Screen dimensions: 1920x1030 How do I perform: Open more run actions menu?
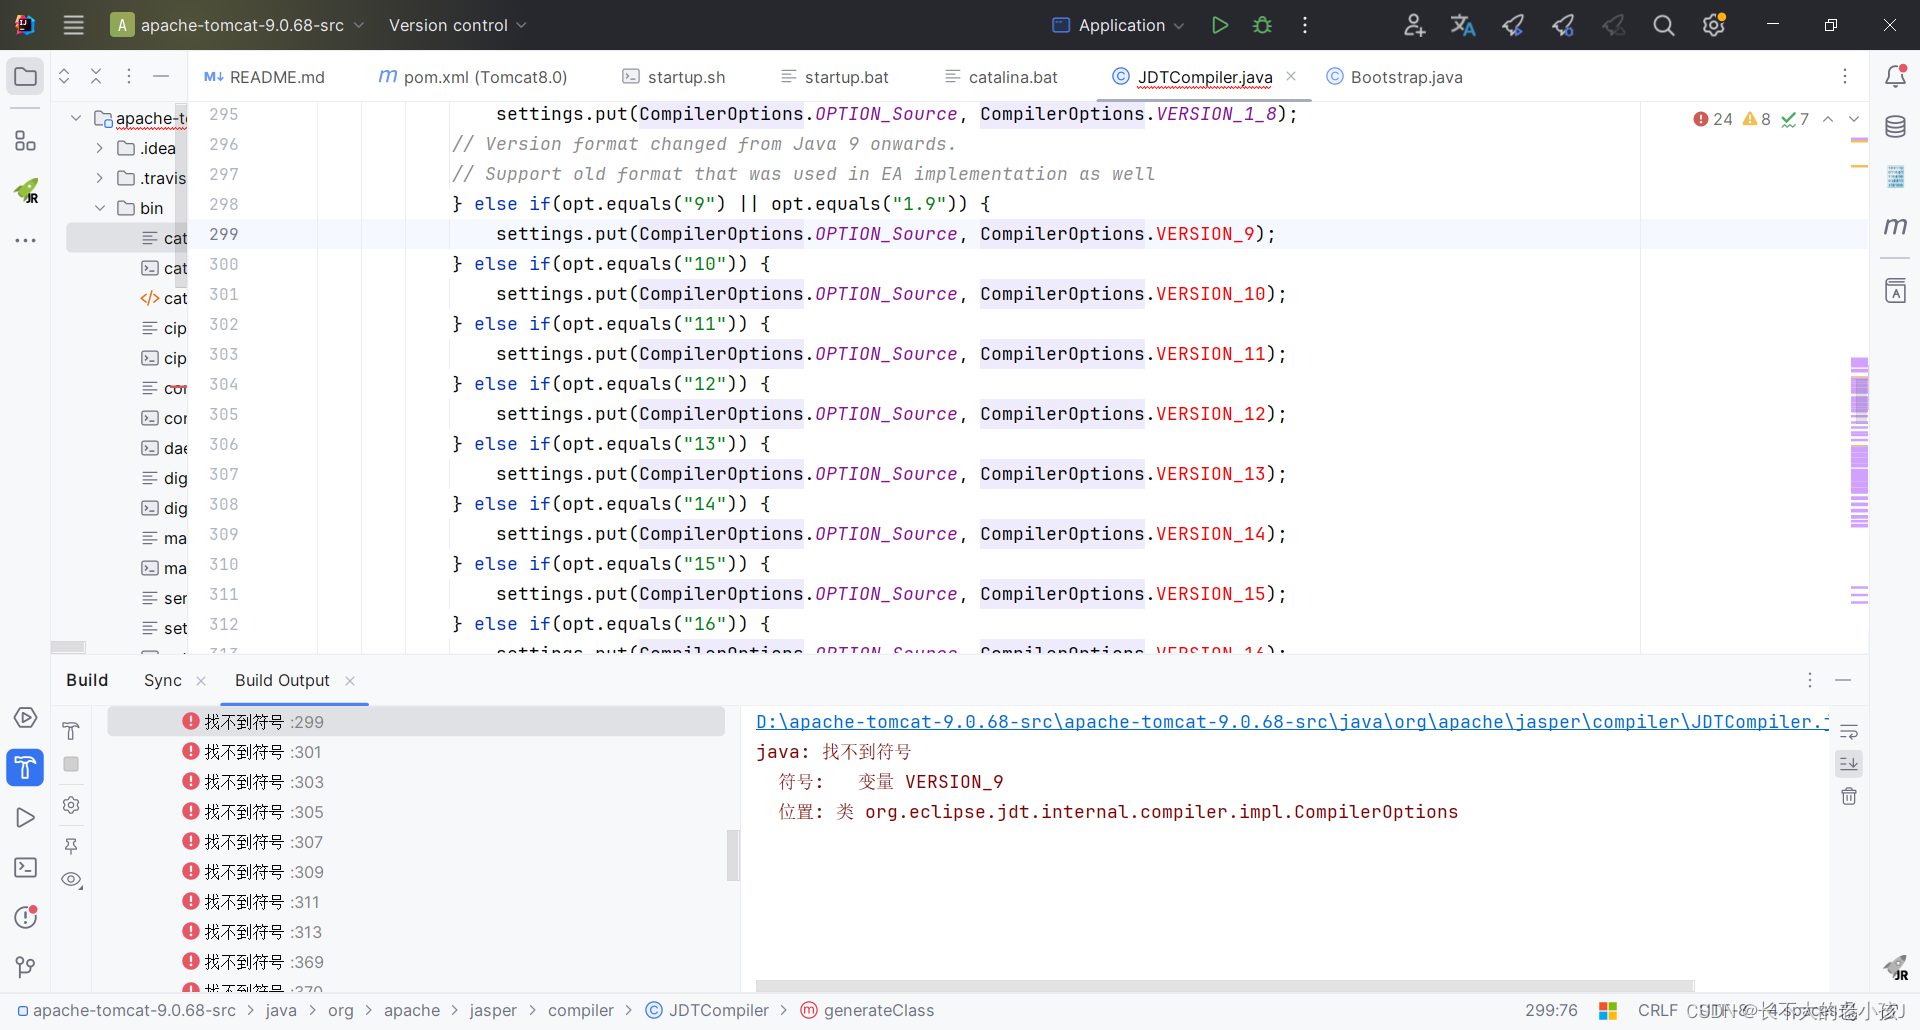(x=1305, y=25)
